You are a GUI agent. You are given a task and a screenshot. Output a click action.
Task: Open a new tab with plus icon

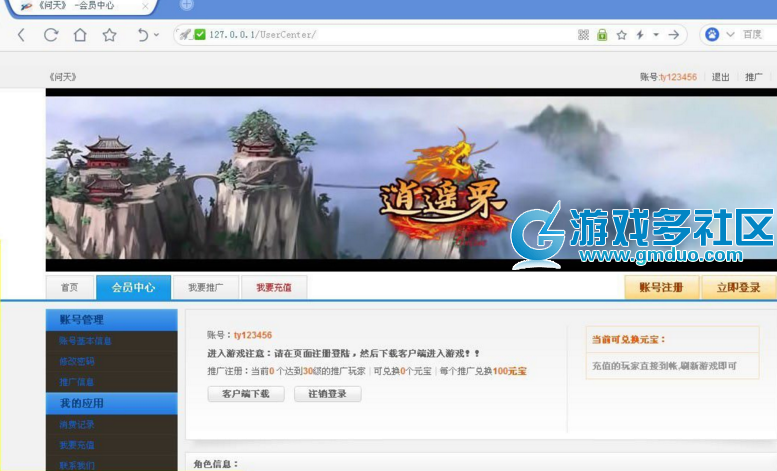click(186, 5)
